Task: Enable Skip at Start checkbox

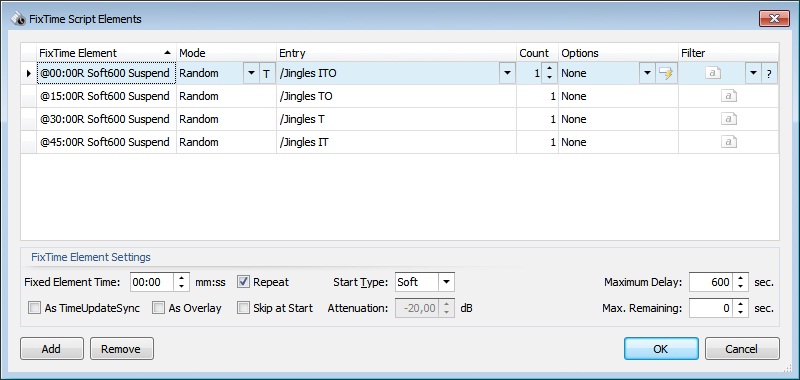Action: click(244, 308)
